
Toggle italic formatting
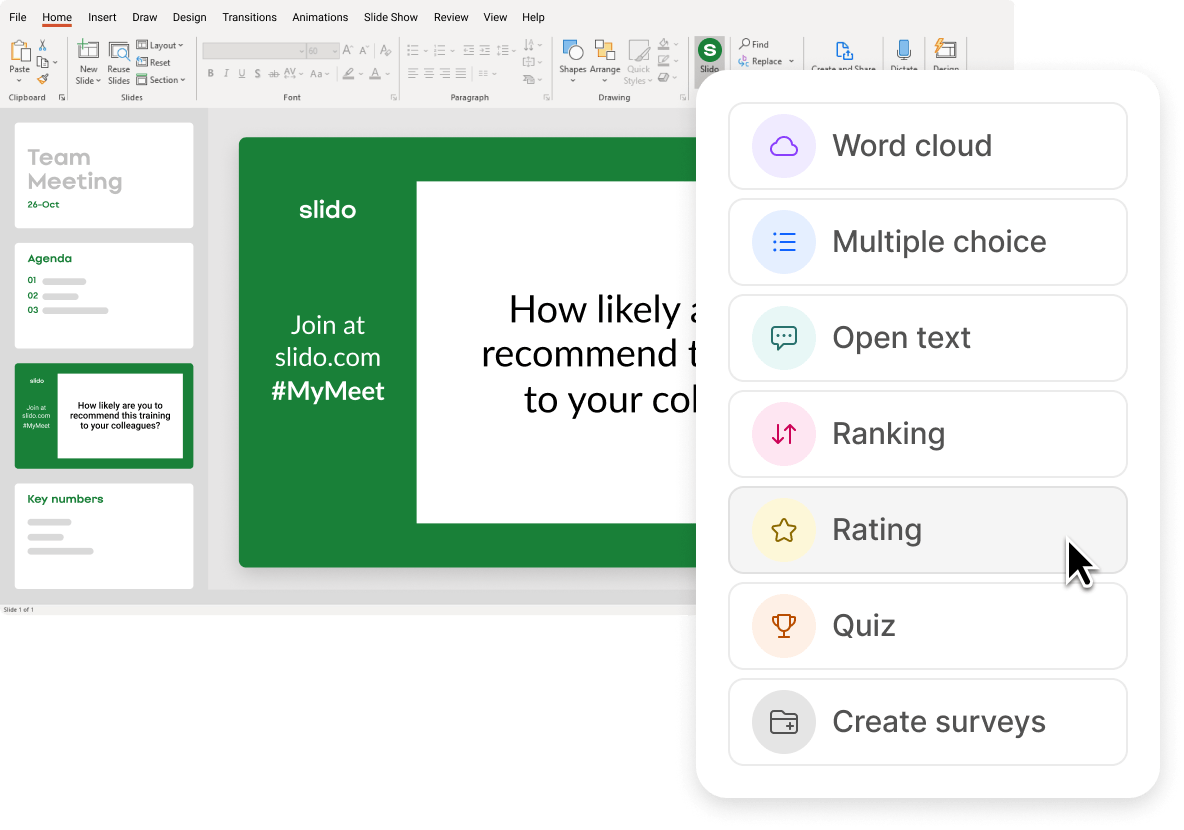tap(226, 73)
